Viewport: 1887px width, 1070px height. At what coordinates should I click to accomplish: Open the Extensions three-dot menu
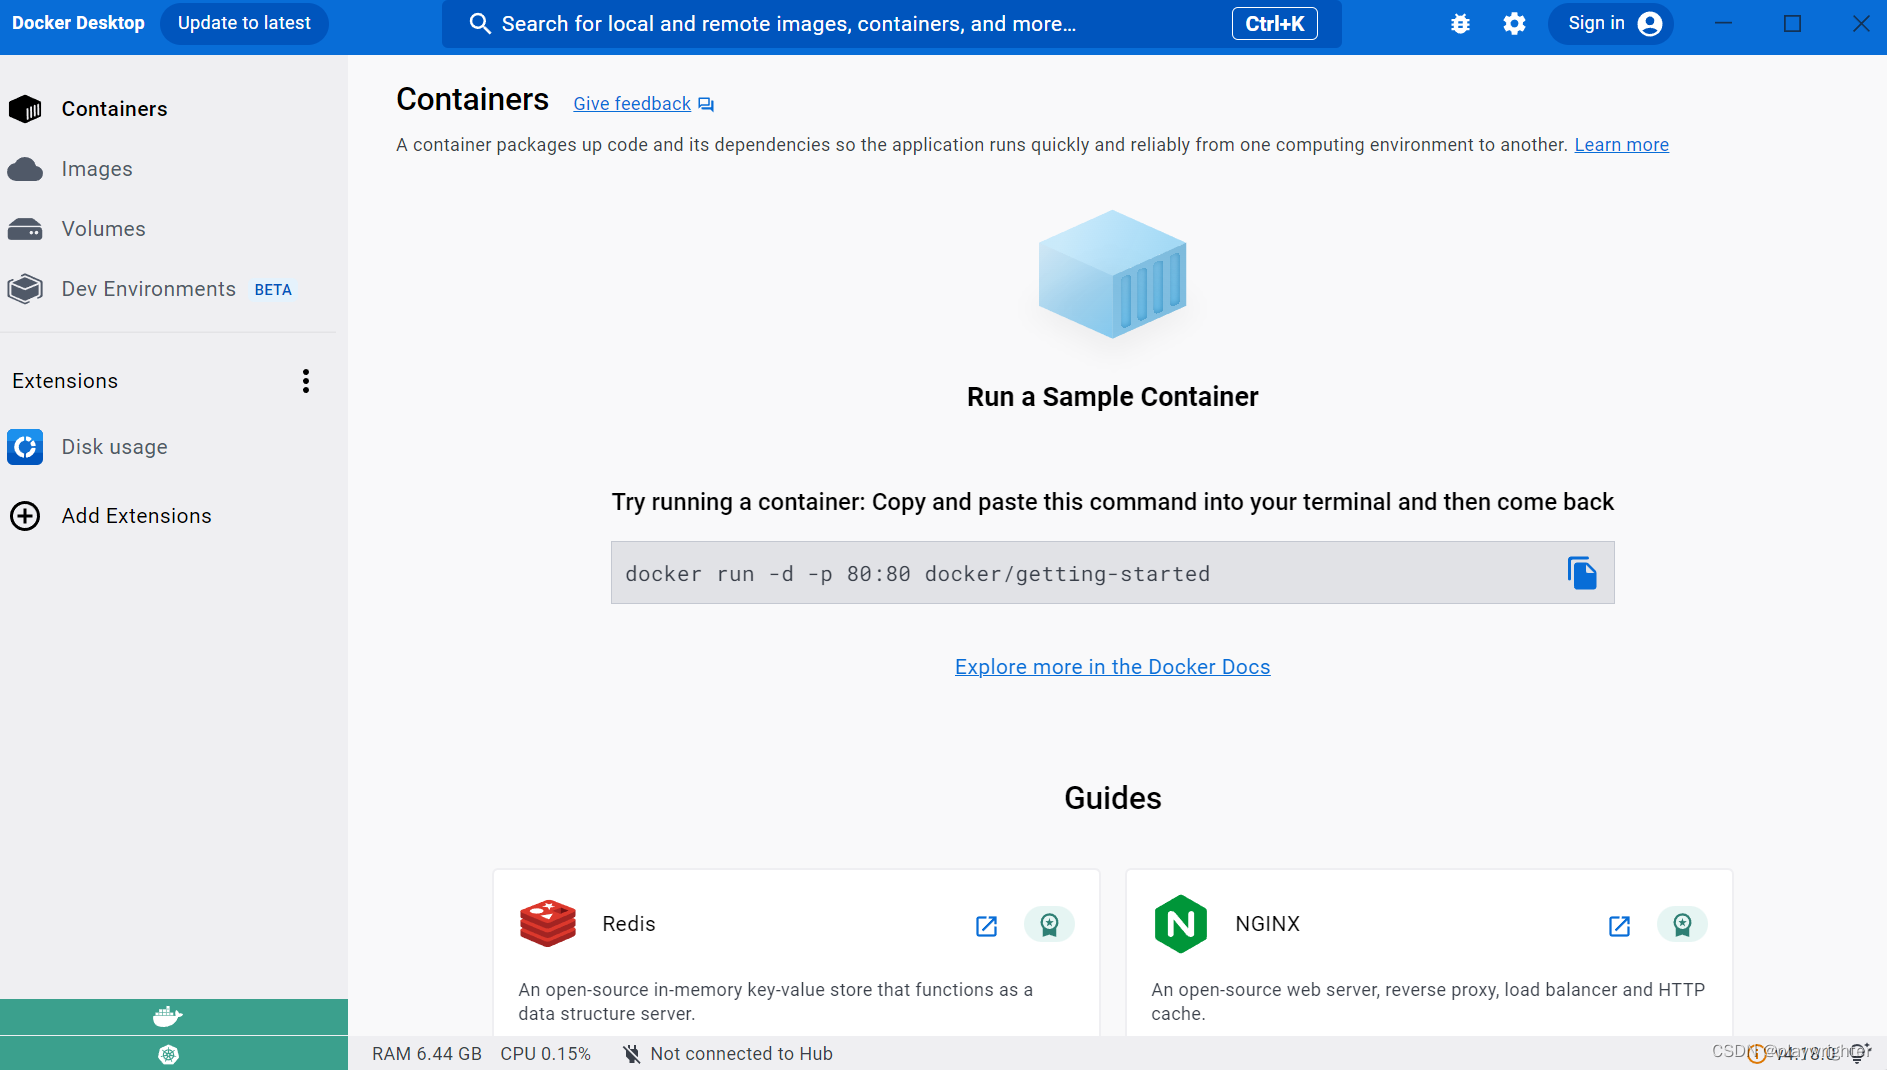coord(306,381)
